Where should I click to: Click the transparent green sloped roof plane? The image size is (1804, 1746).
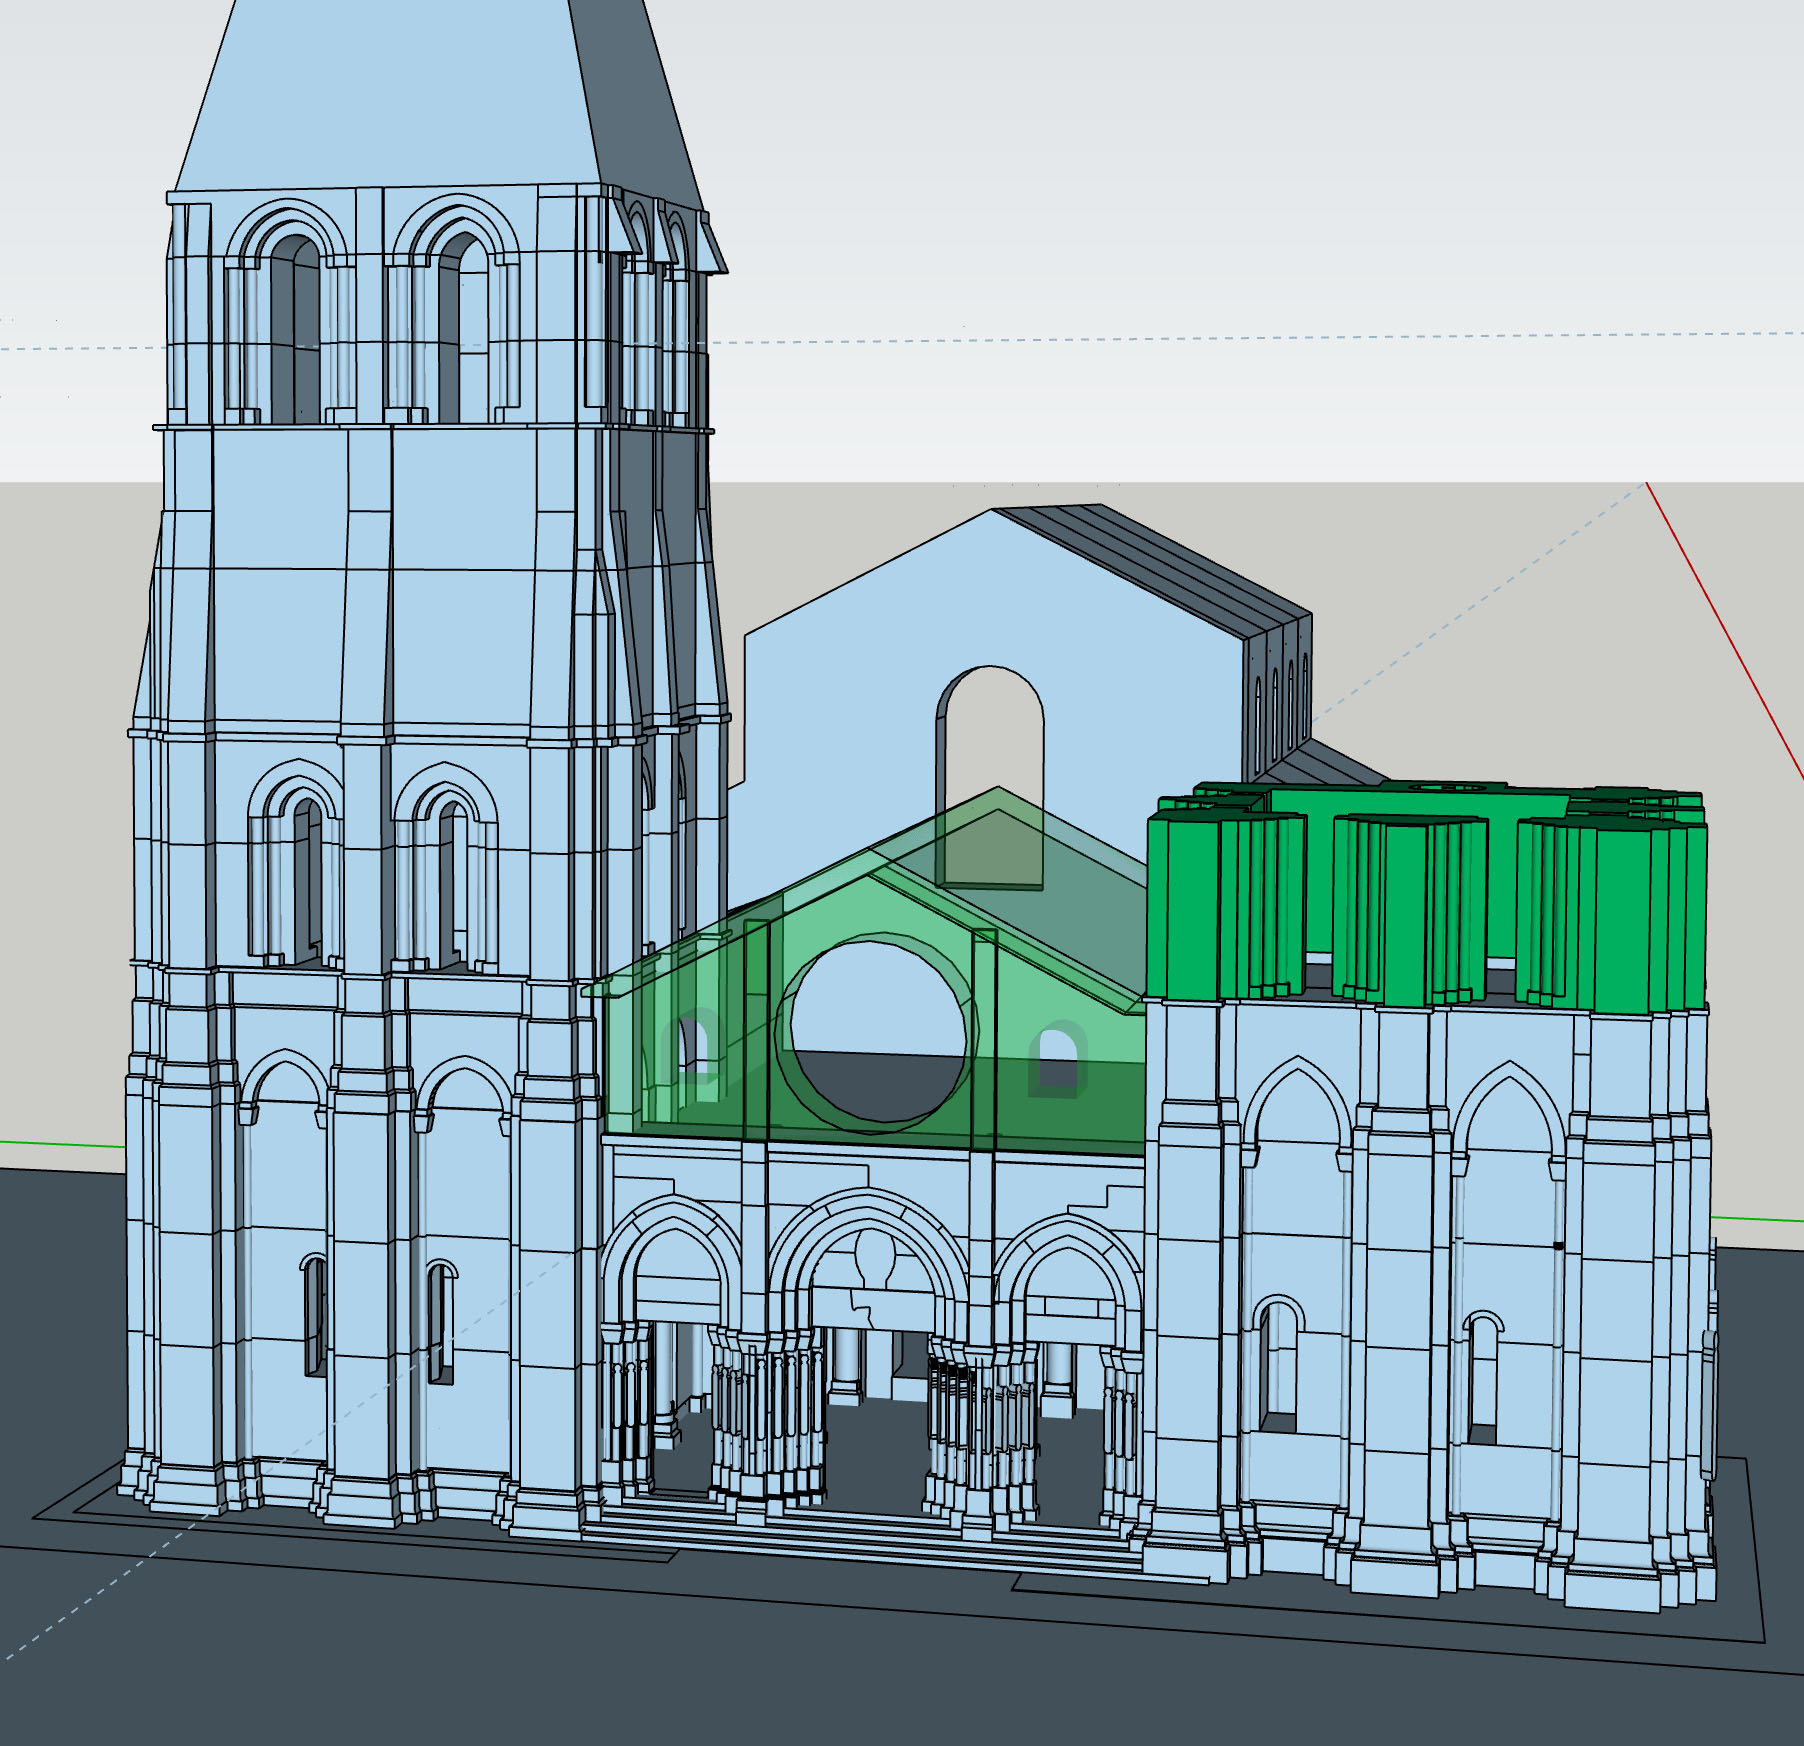tap(1050, 910)
